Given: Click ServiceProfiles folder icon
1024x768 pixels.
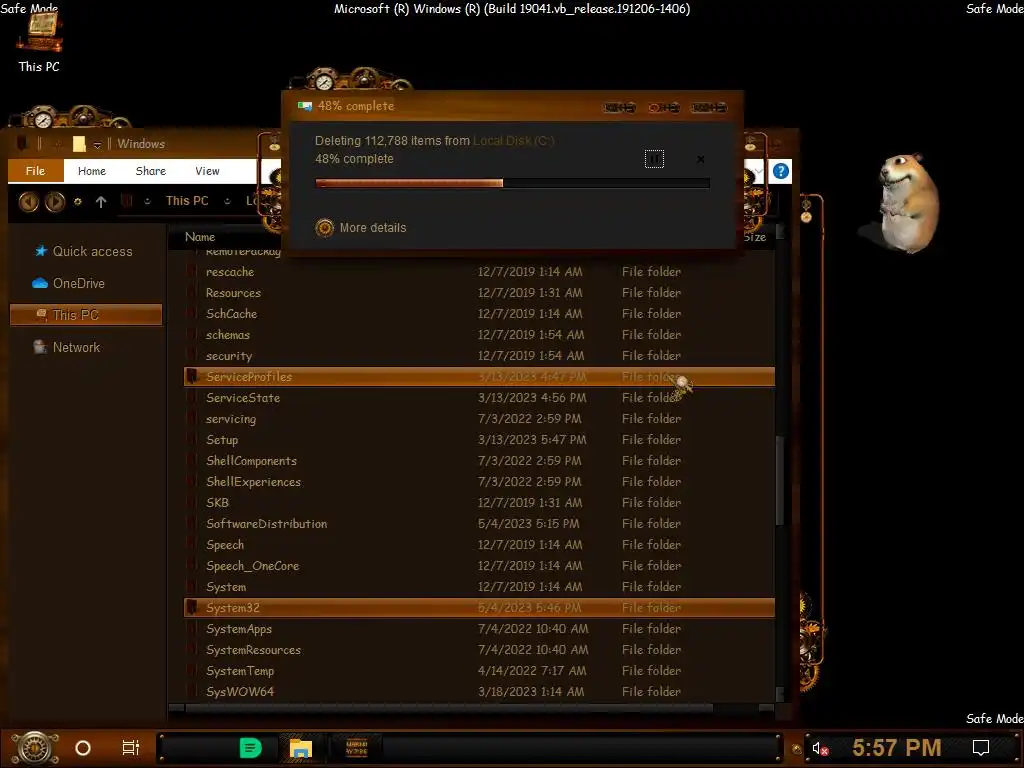Looking at the screenshot, I should tap(192, 376).
